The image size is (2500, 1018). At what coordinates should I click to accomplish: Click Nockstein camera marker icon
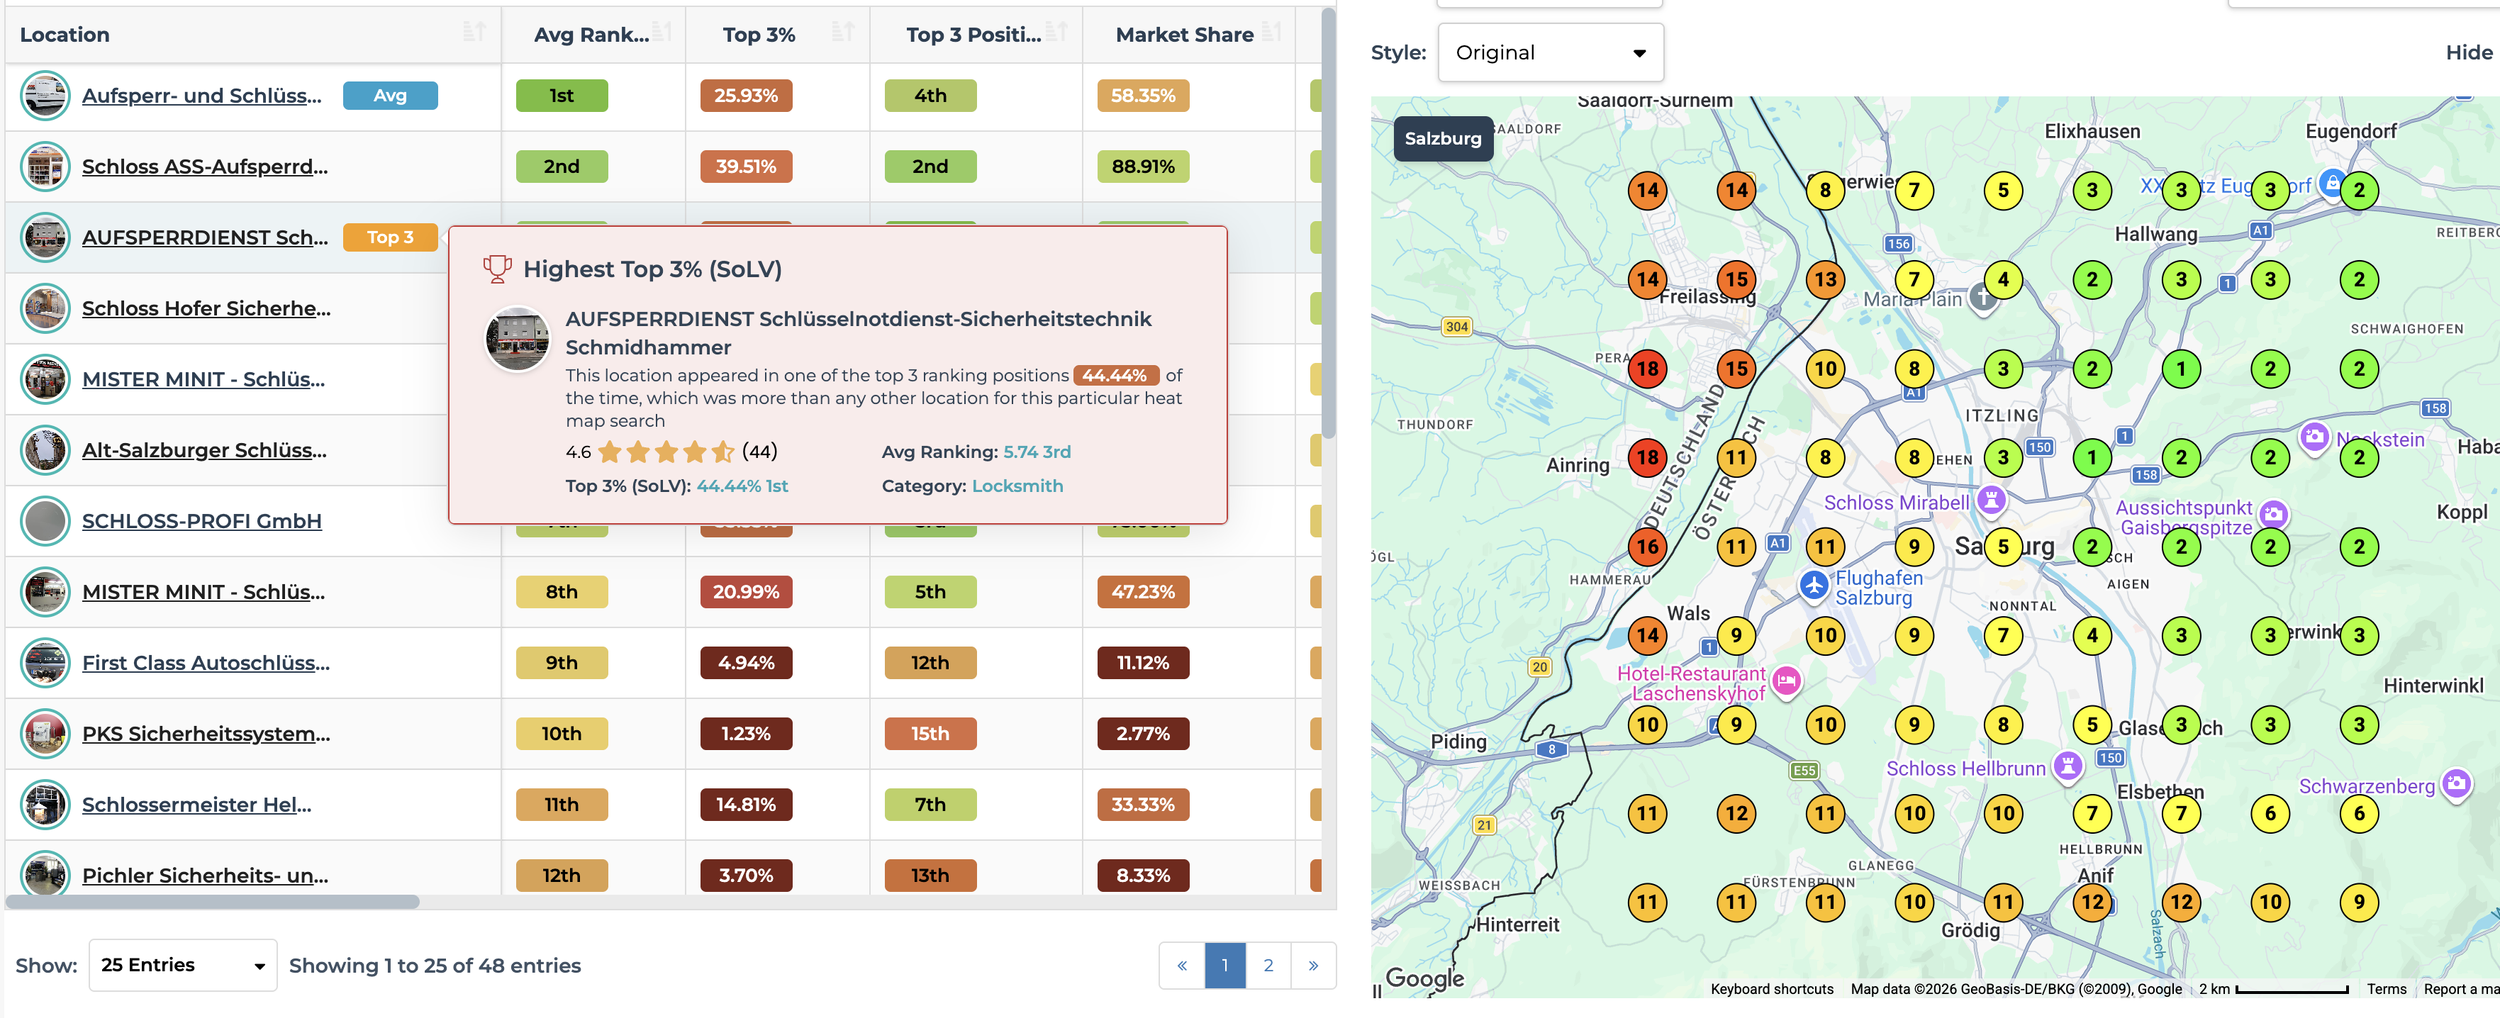point(2314,437)
